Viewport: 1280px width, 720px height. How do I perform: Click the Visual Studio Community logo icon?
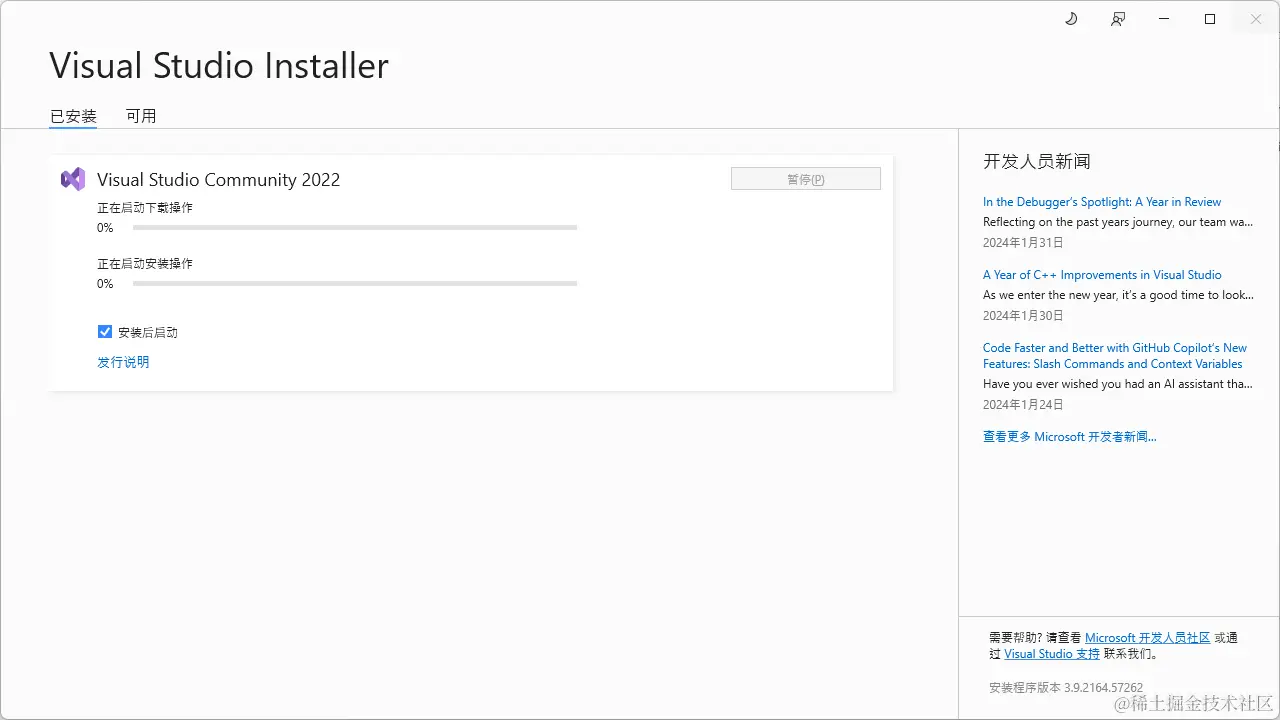73,179
